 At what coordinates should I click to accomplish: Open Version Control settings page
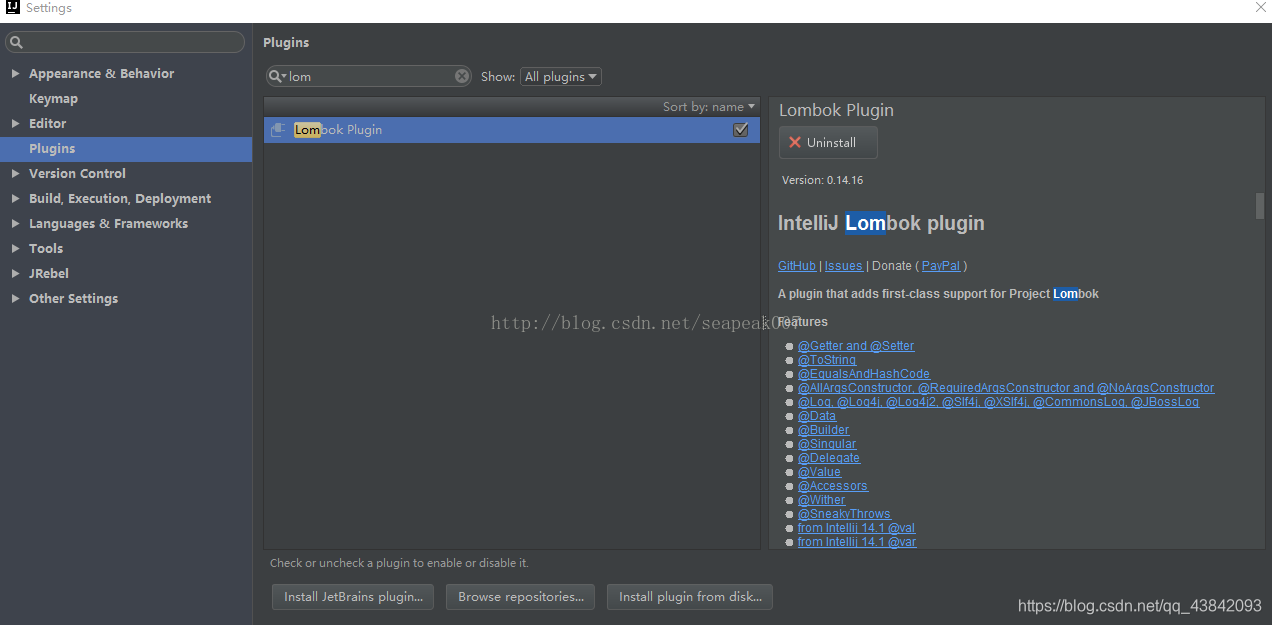[x=77, y=174]
